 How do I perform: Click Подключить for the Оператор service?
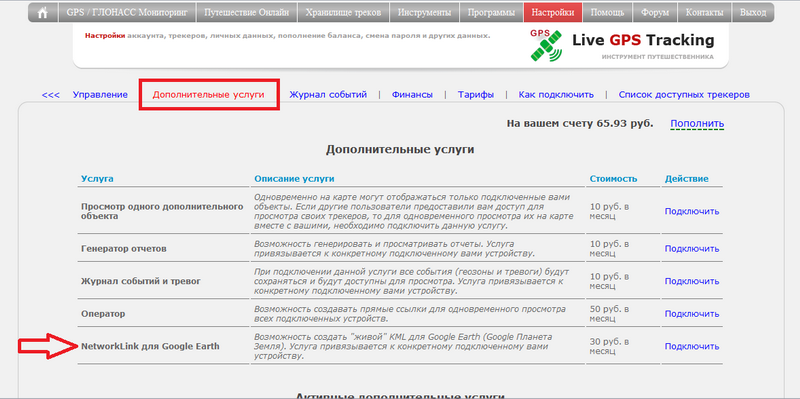tap(692, 314)
